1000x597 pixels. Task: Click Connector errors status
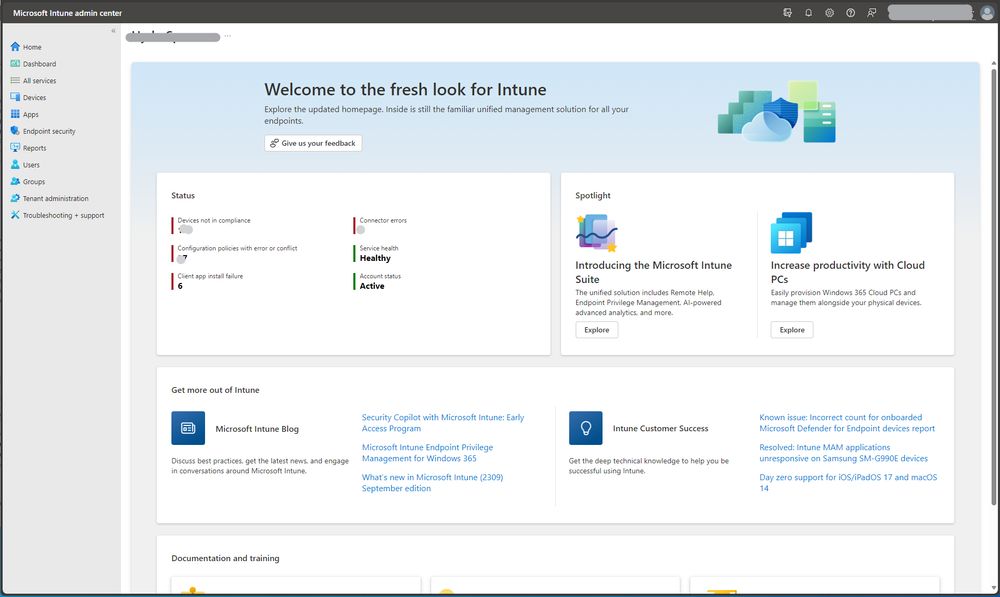pyautogui.click(x=383, y=225)
